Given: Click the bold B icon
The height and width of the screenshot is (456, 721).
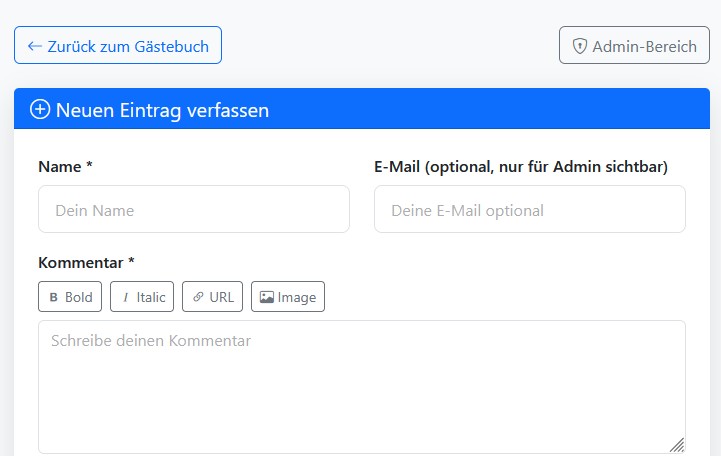Looking at the screenshot, I should coord(54,297).
